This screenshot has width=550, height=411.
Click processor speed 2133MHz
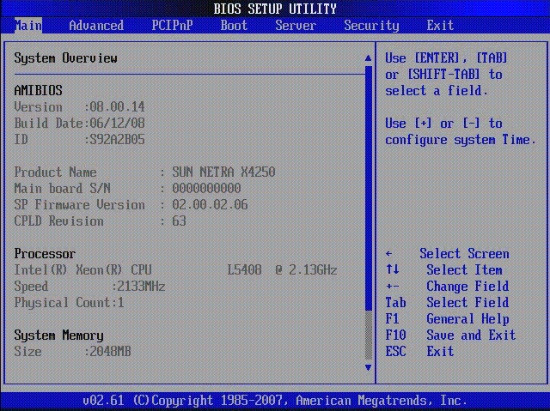click(141, 287)
